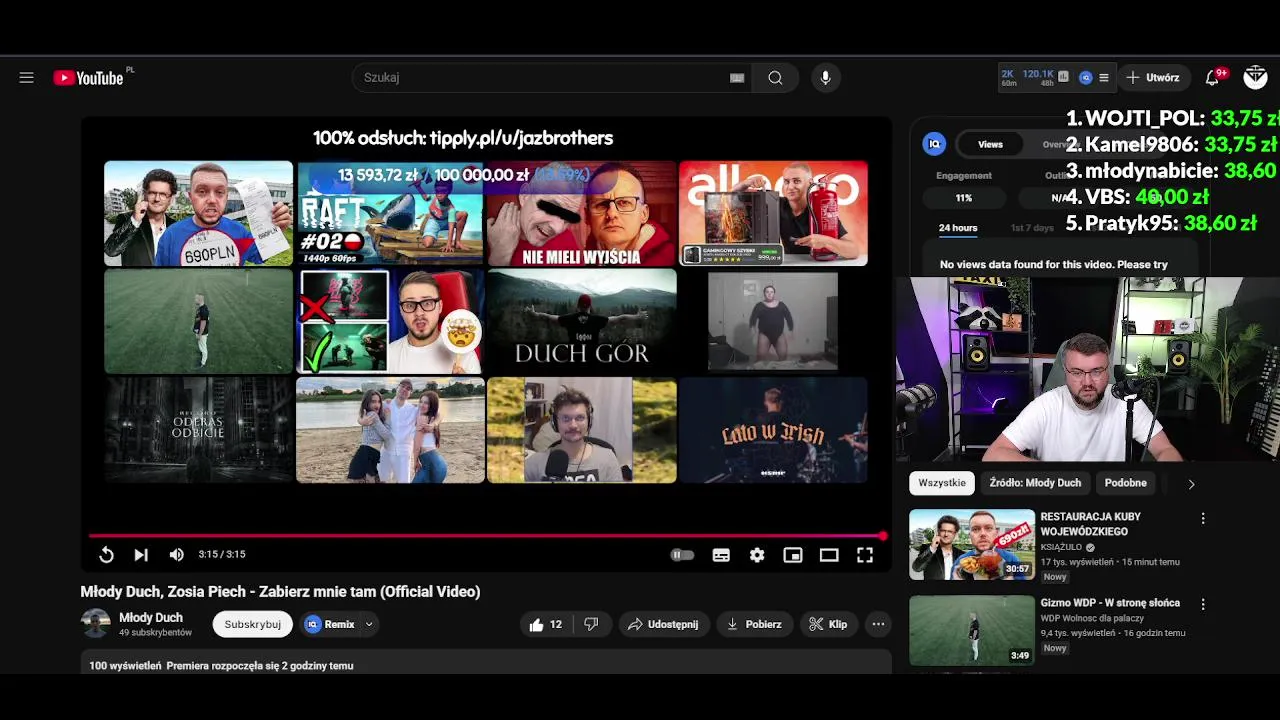This screenshot has height=720, width=1280.
Task: Select the Views tab in vidIQ panel
Action: tap(990, 144)
